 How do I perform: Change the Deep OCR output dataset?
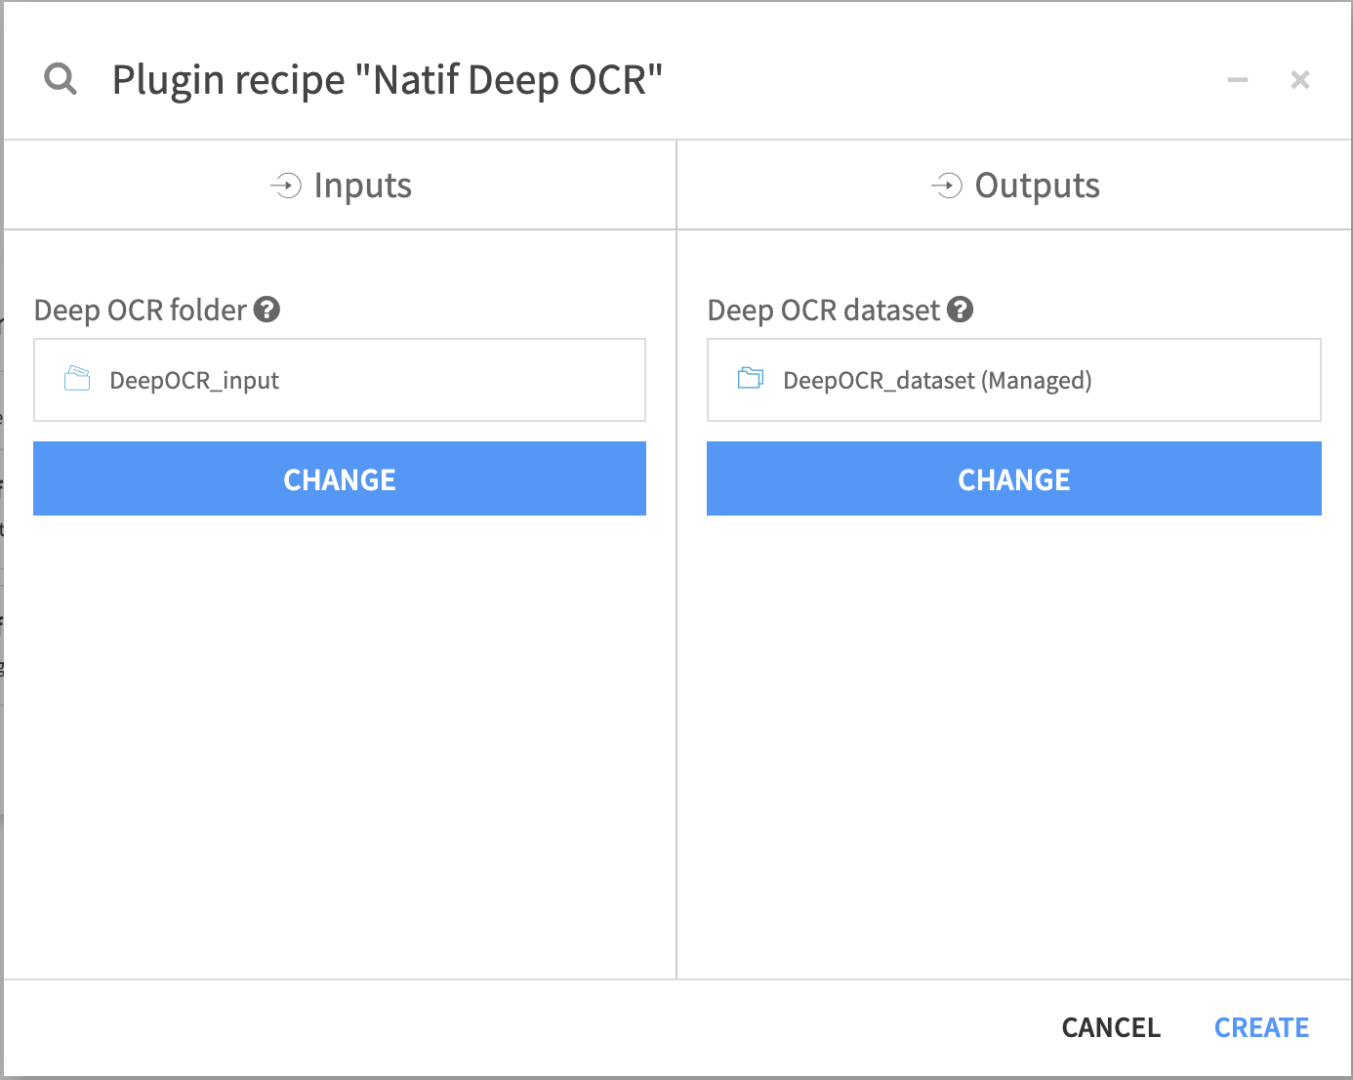click(1013, 479)
